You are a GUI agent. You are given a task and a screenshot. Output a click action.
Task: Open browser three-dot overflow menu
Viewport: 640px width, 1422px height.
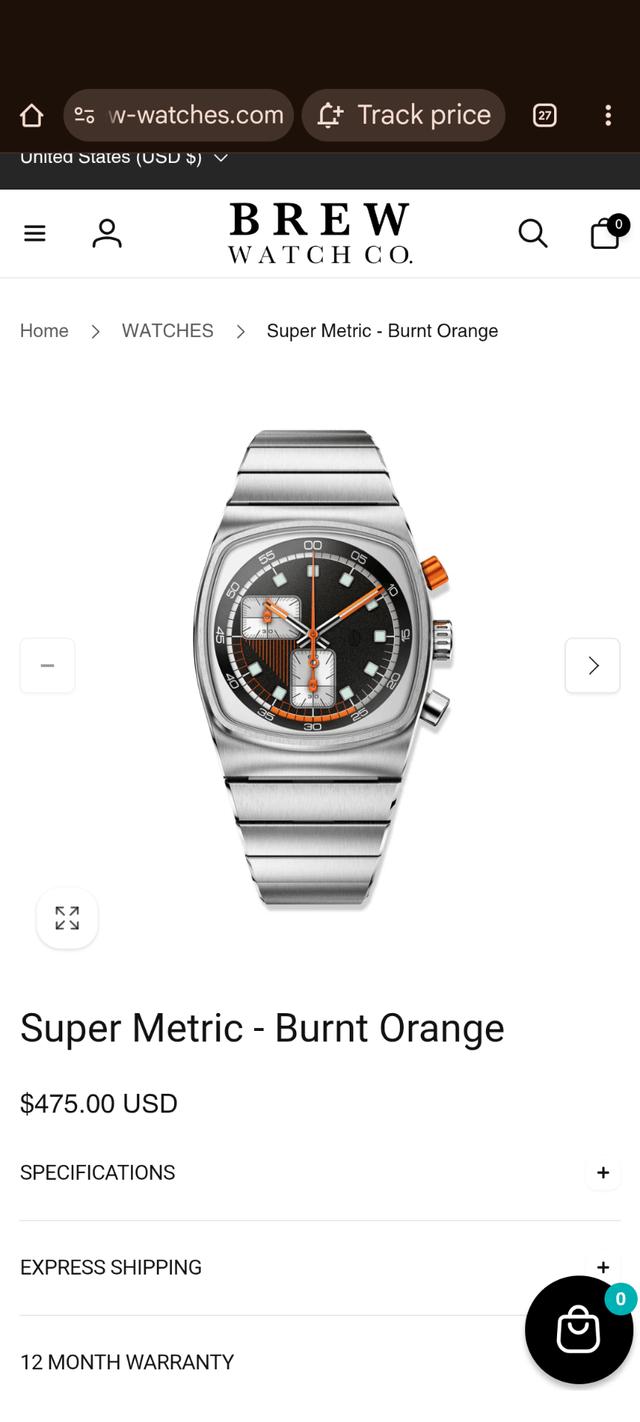coord(607,116)
